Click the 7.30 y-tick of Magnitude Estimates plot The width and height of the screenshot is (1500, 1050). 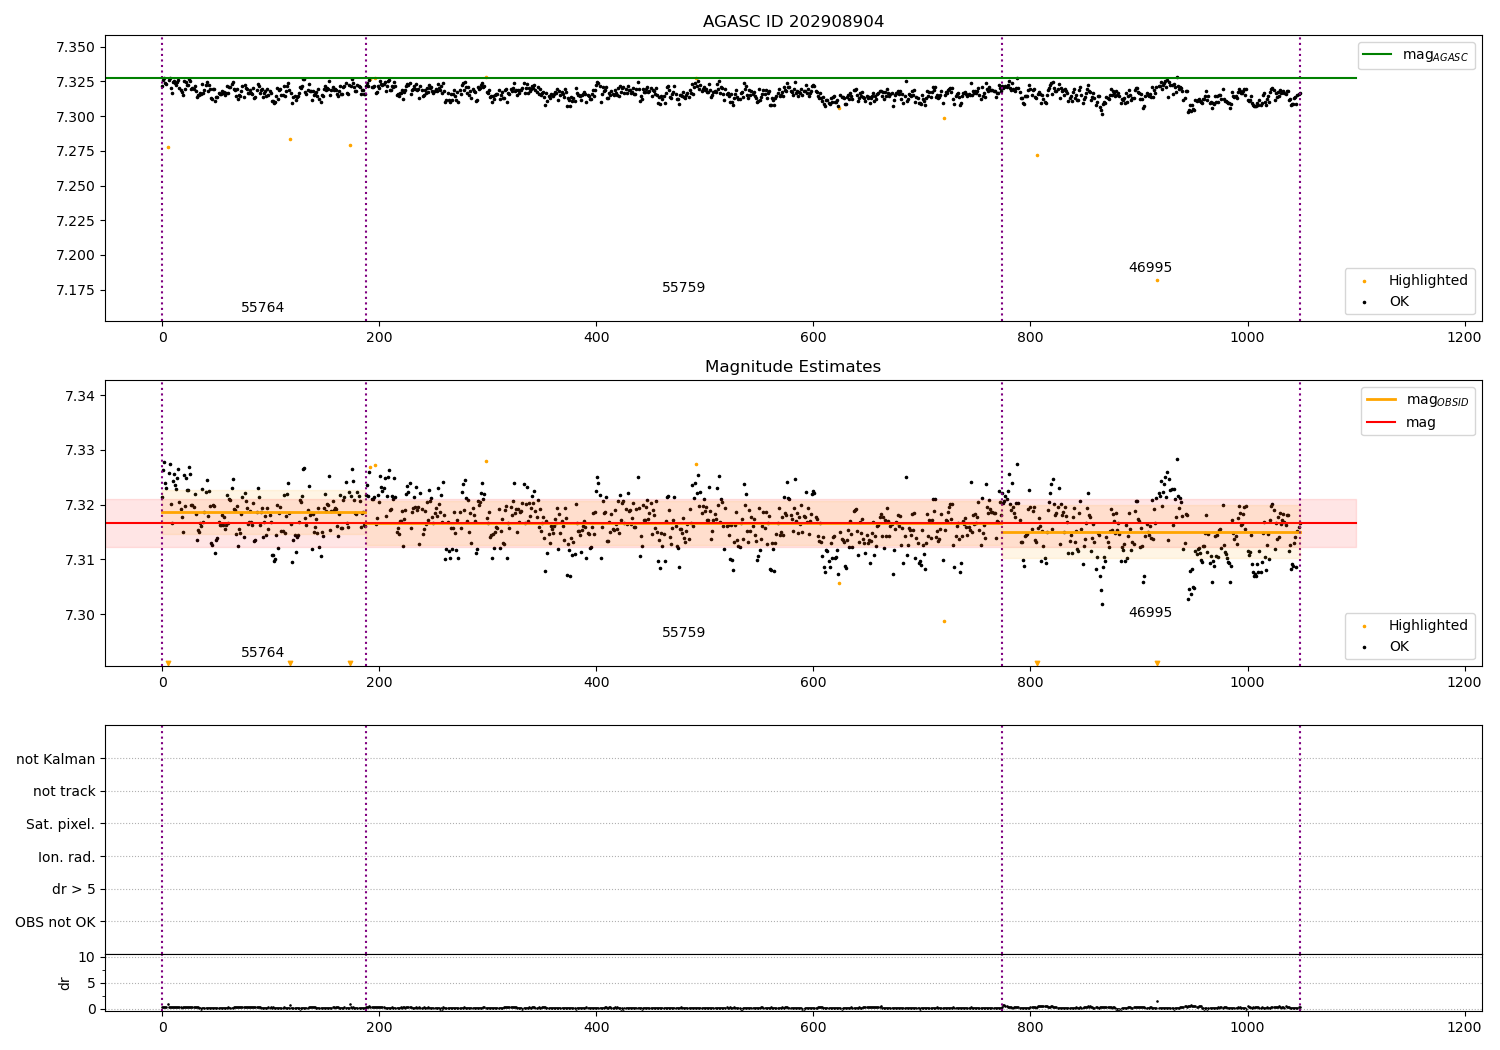(x=78, y=615)
